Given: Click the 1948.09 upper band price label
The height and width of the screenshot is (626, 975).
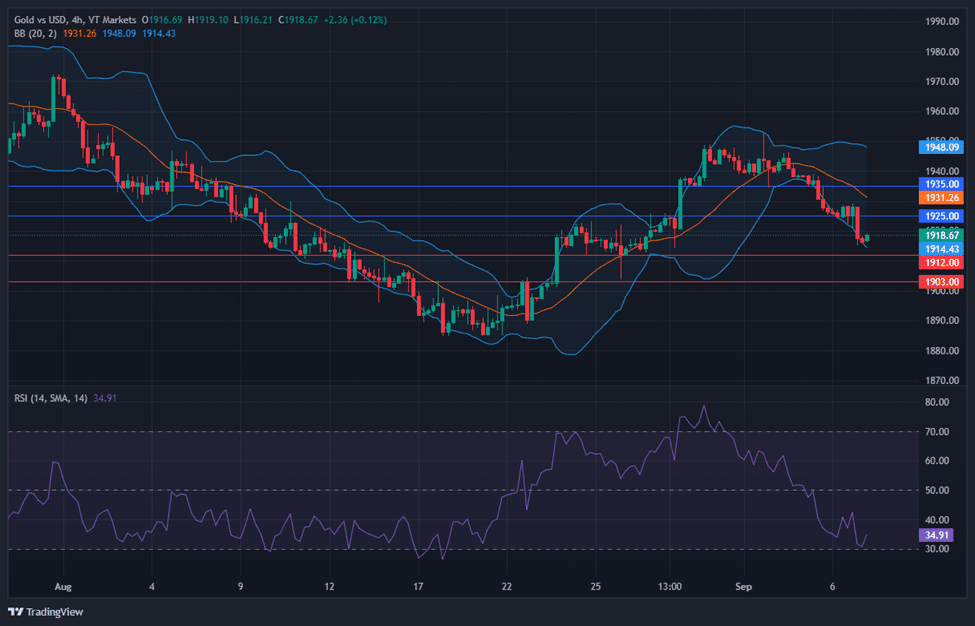Looking at the screenshot, I should [940, 147].
